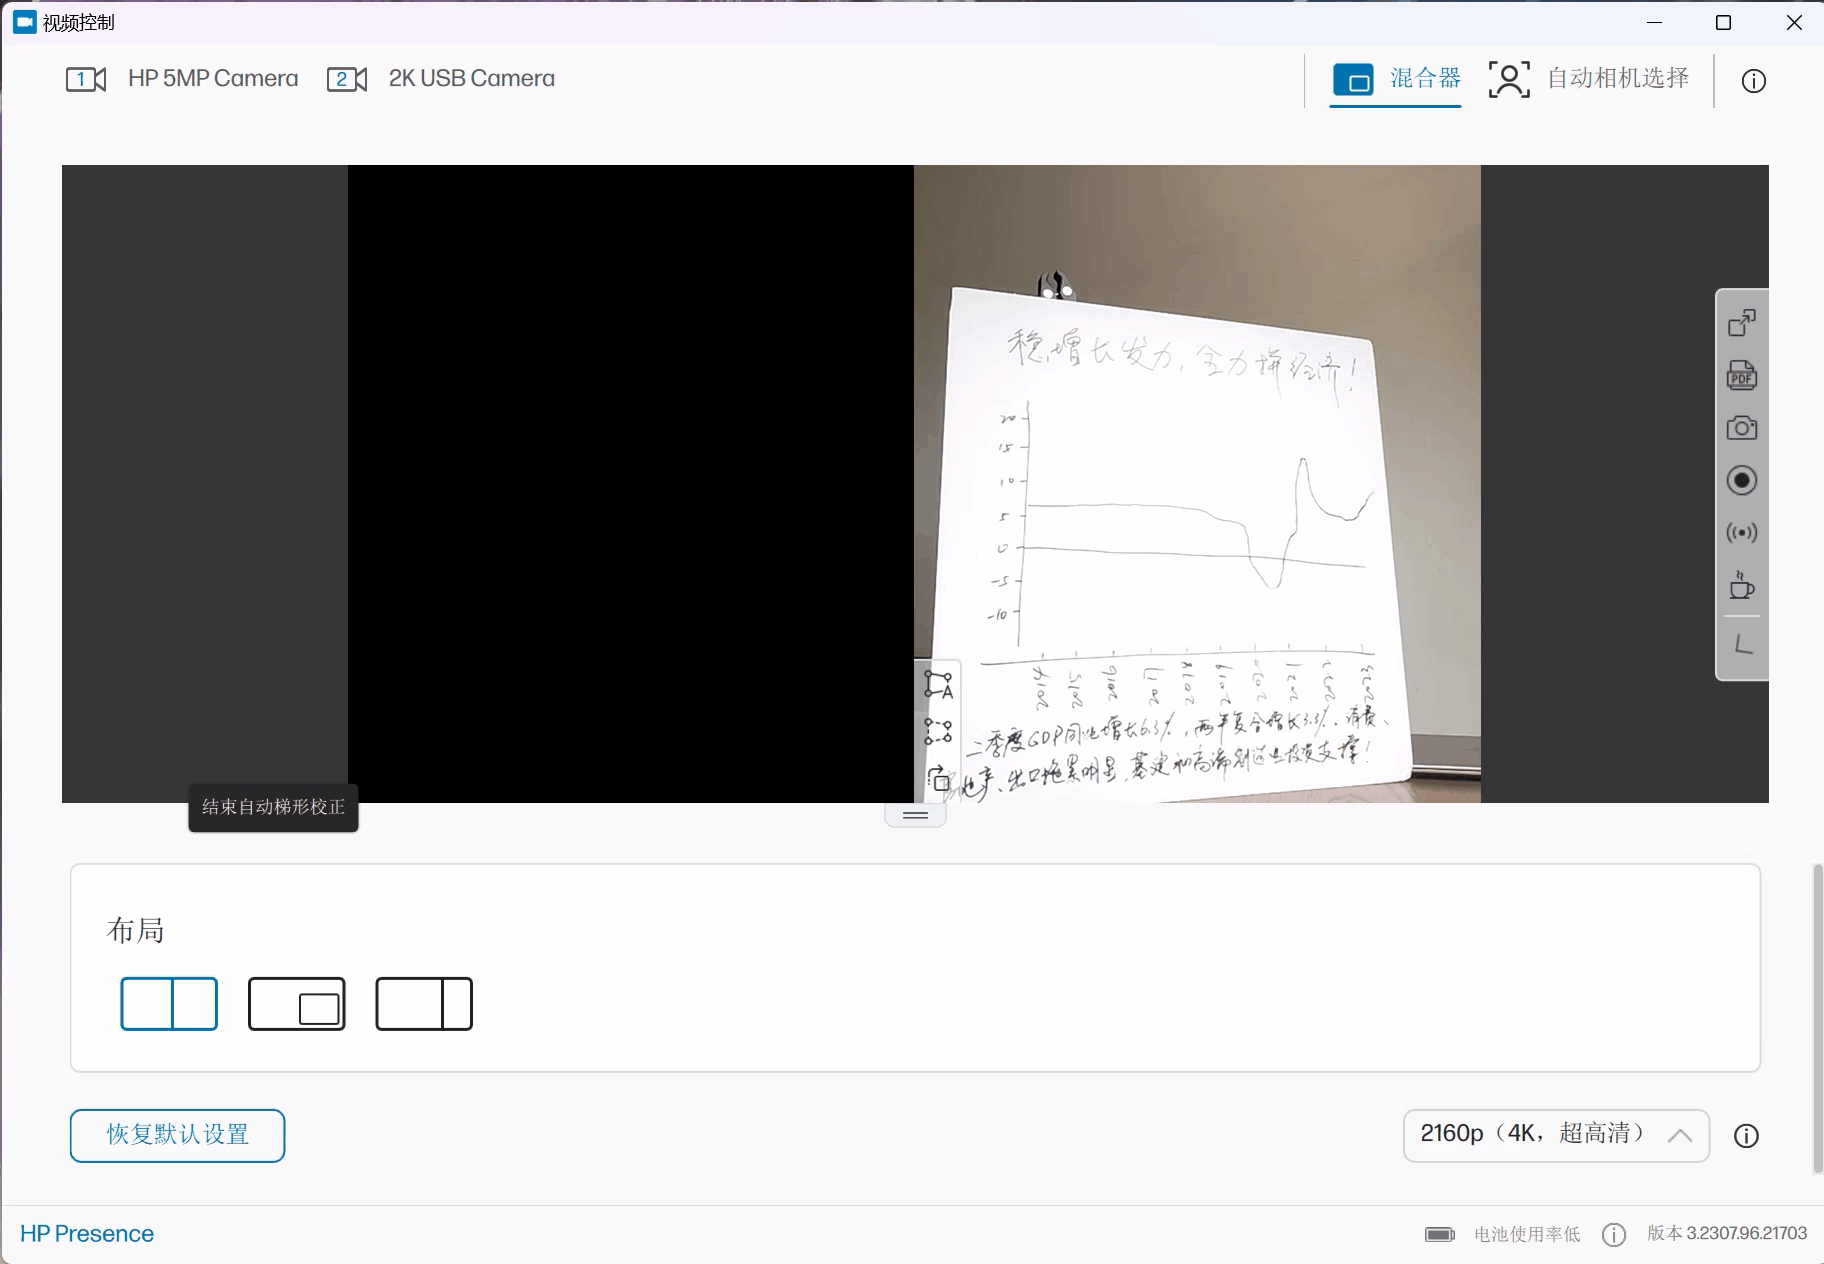This screenshot has height=1264, width=1824.
Task: Click the 恢复默认设置 button
Action: pyautogui.click(x=177, y=1135)
